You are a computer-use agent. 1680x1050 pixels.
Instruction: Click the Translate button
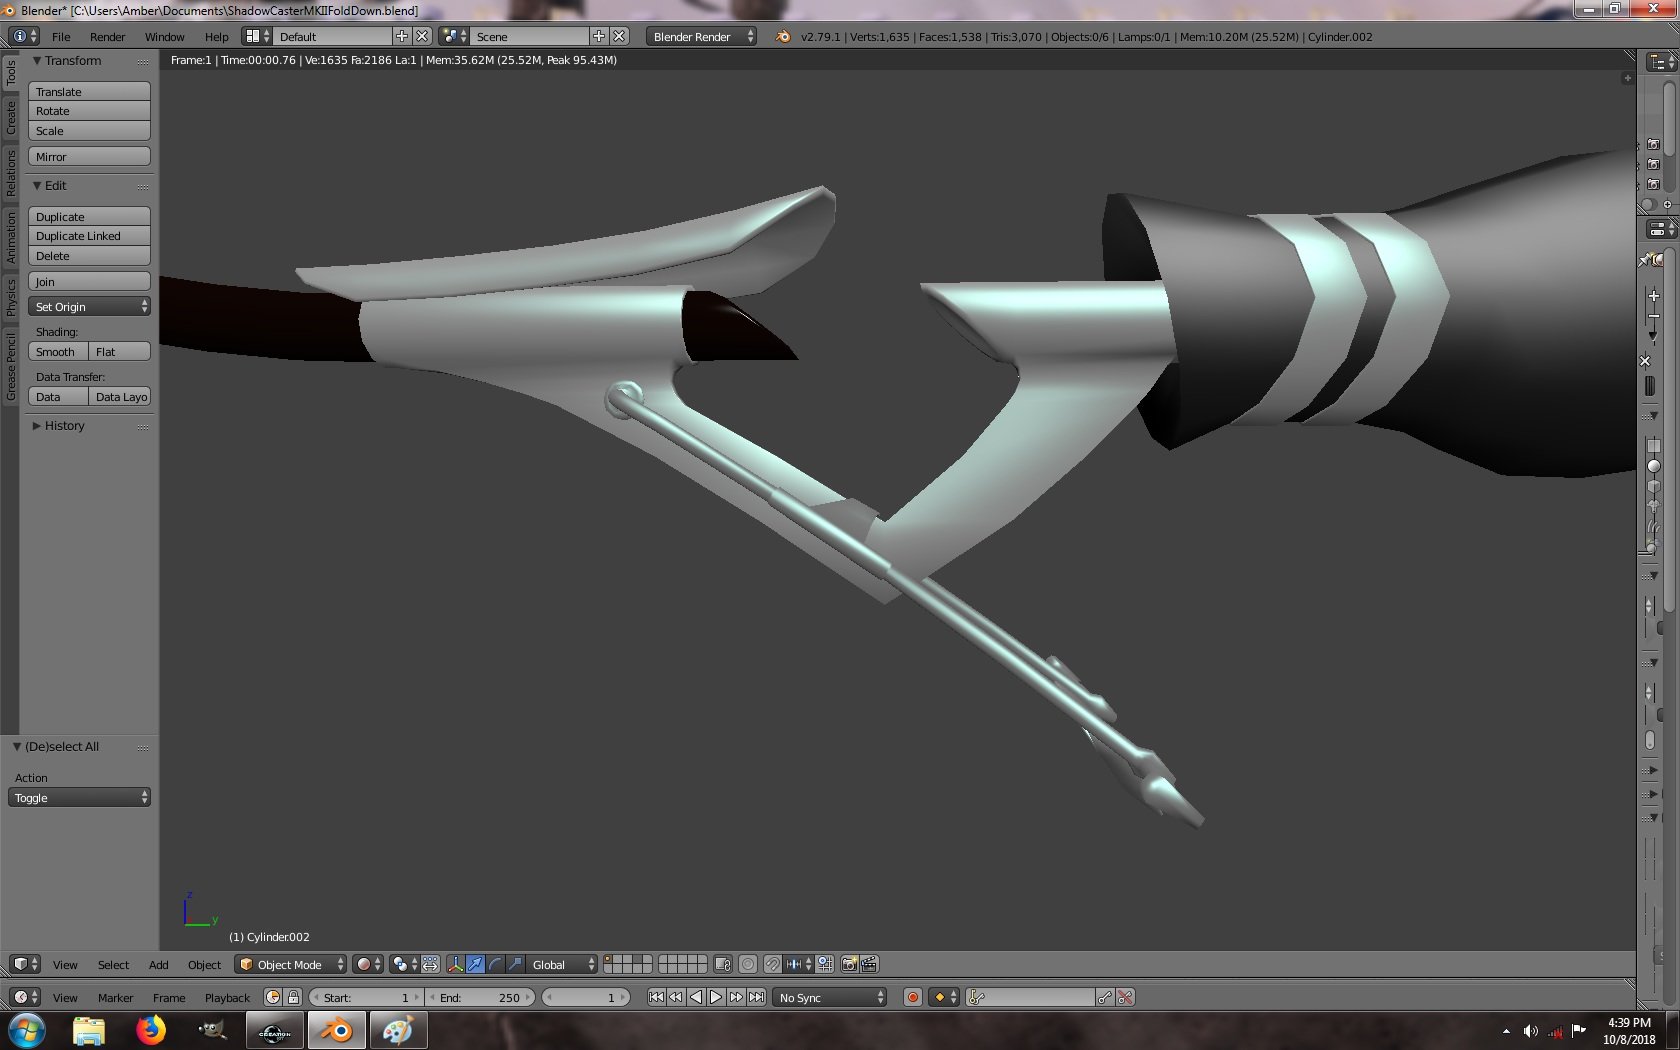89,91
